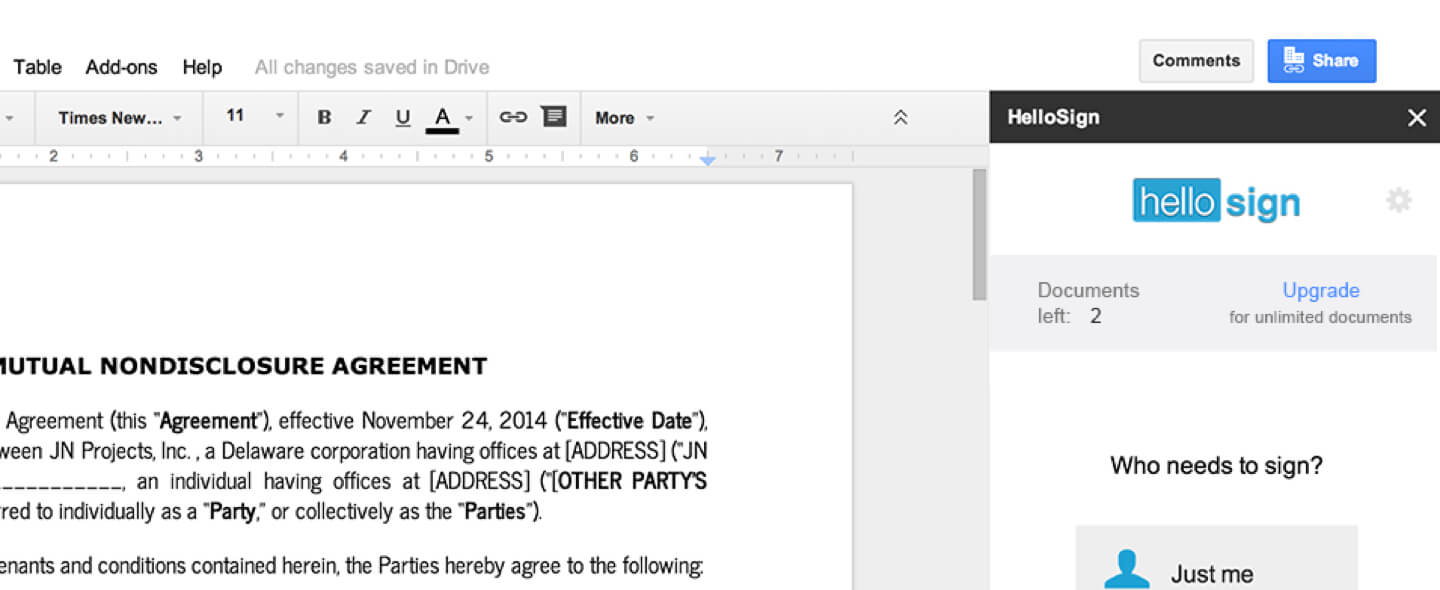Close the HelloSign sidebar panel
This screenshot has height=590, width=1440.
(1417, 117)
